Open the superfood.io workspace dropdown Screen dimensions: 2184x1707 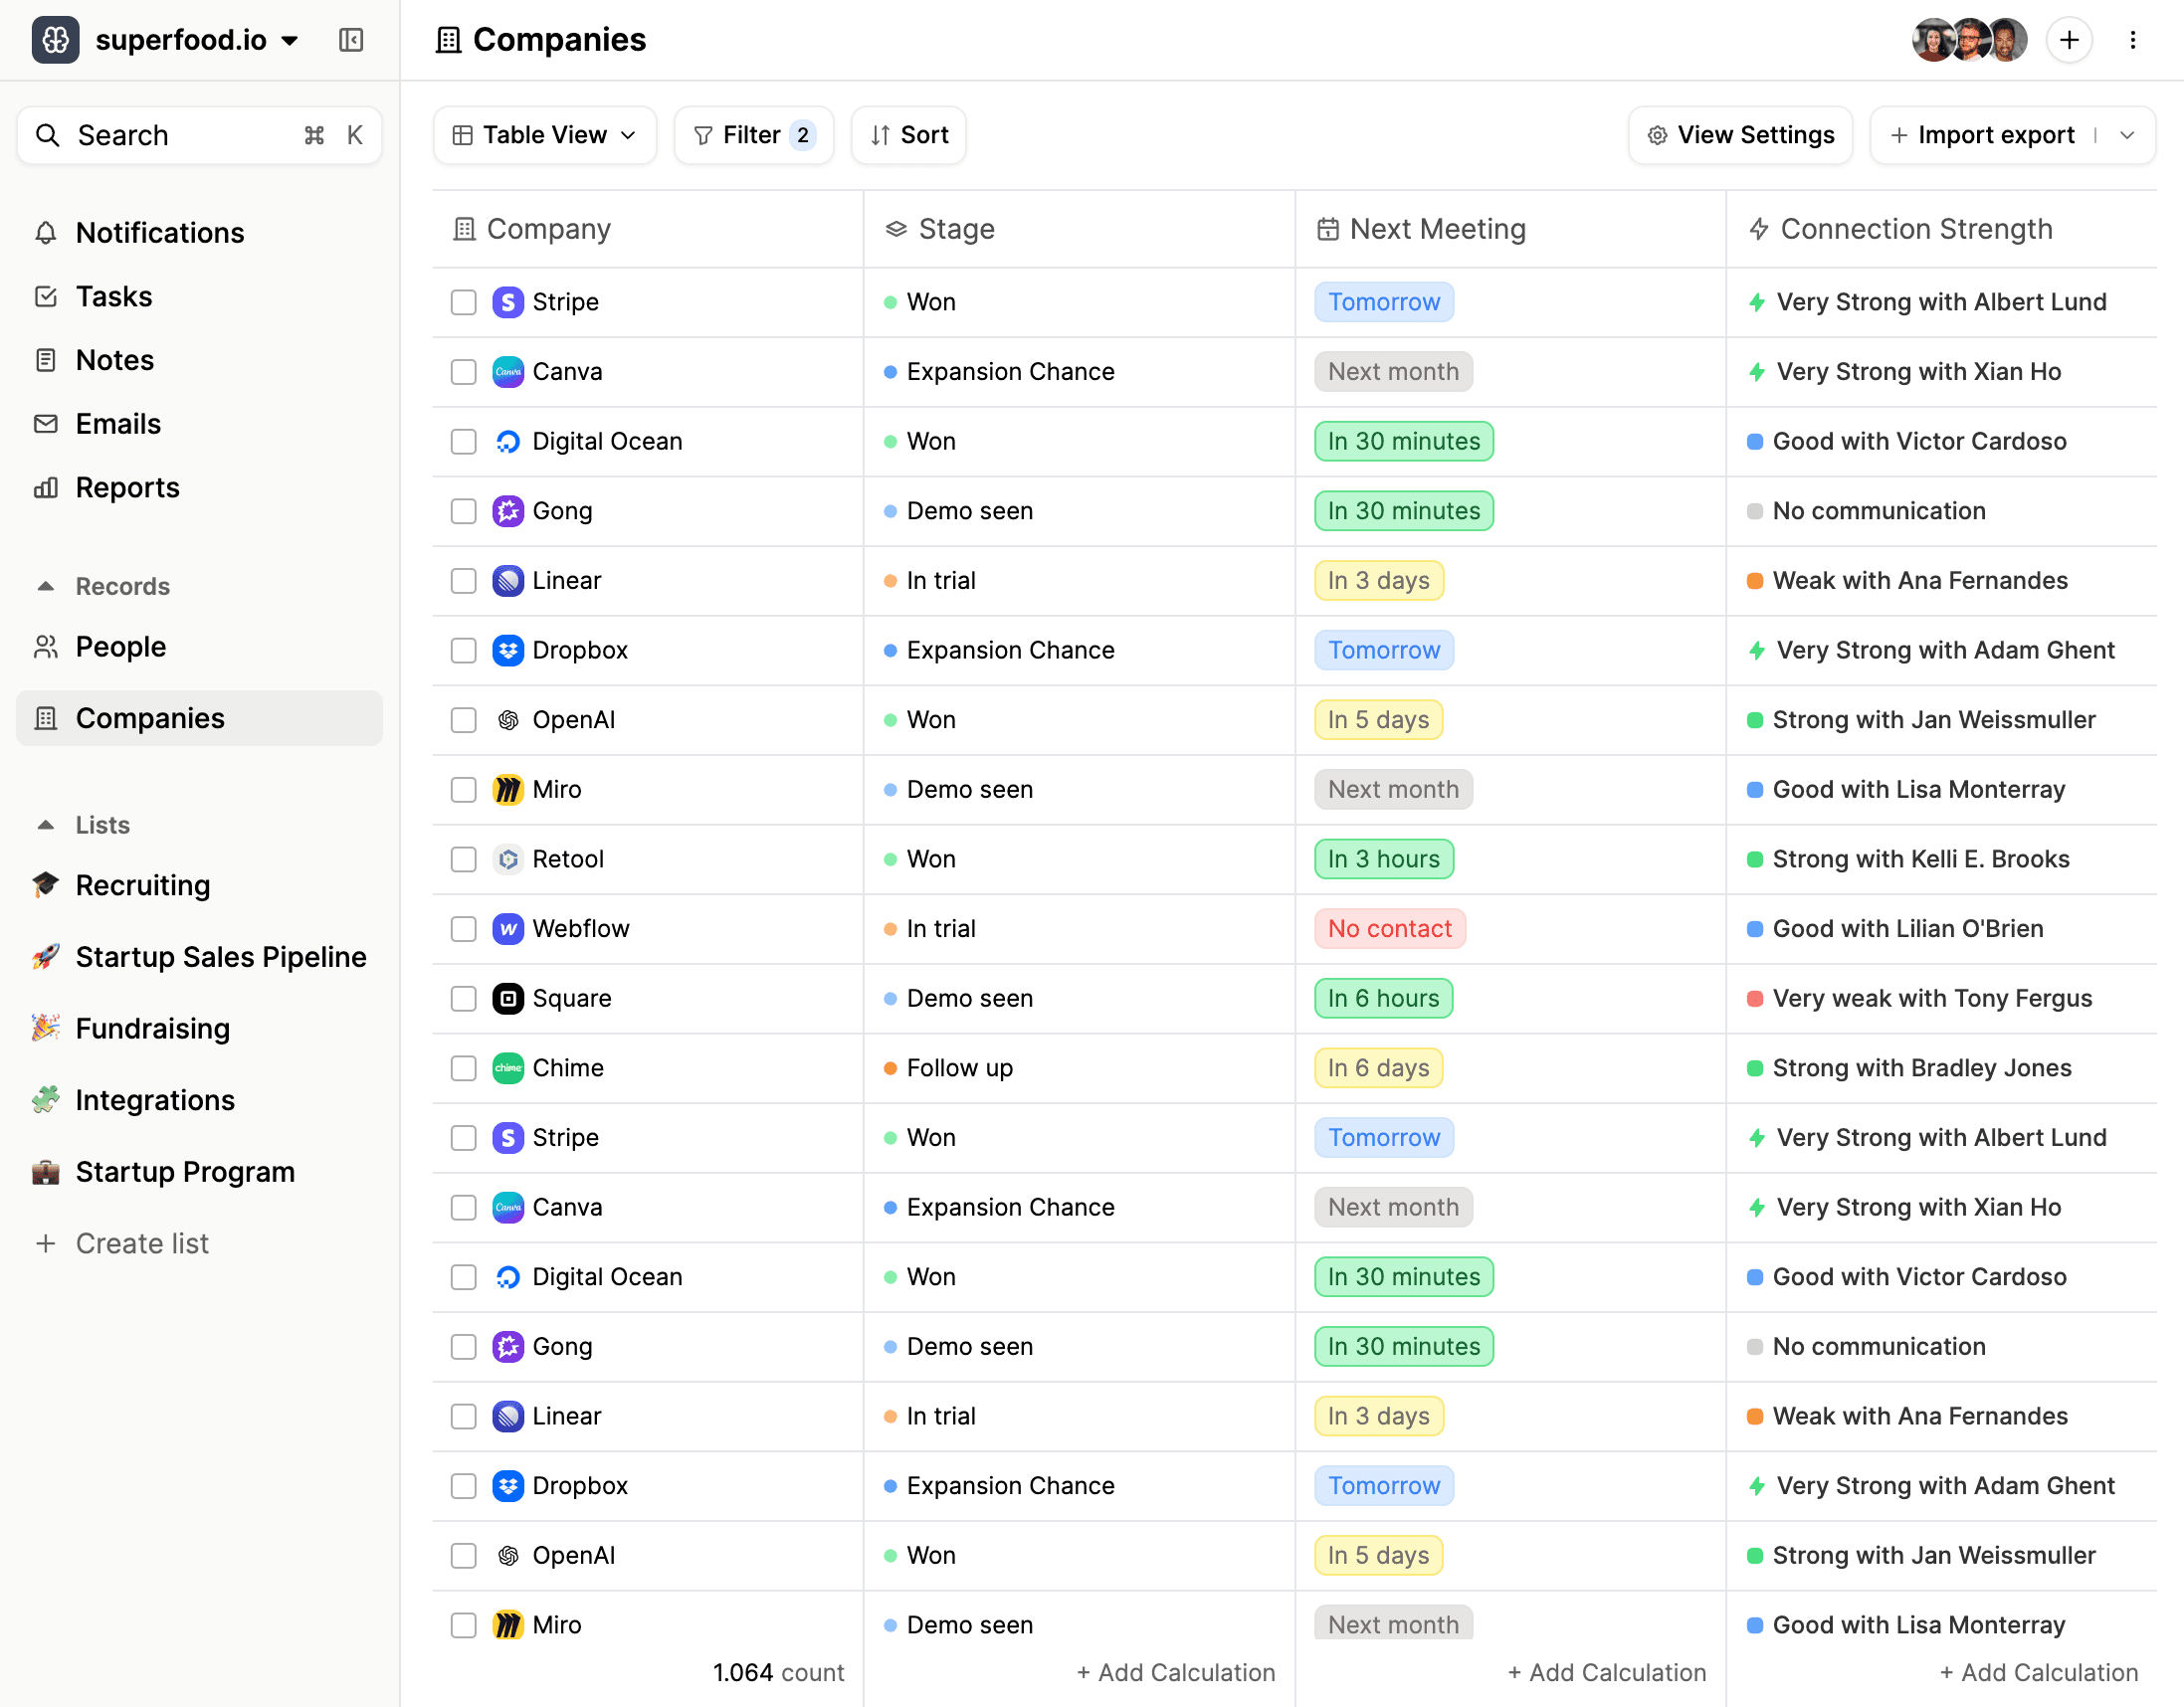[x=290, y=41]
